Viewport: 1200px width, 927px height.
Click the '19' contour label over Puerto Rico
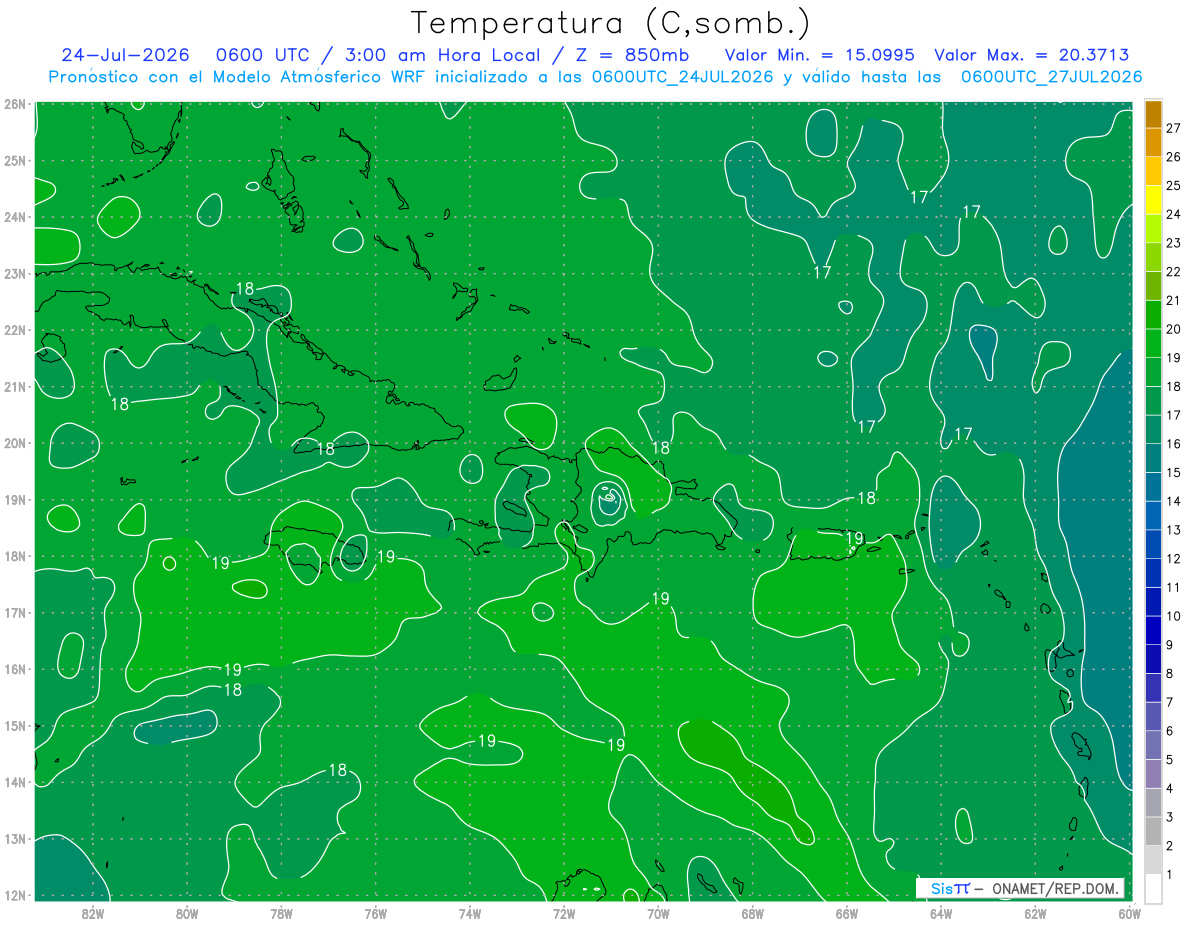854,538
